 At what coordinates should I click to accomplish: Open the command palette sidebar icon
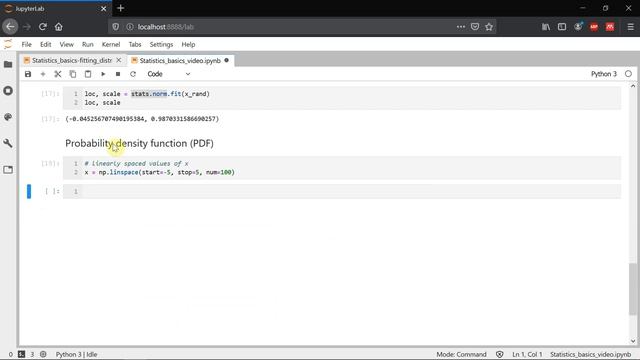[x=8, y=117]
